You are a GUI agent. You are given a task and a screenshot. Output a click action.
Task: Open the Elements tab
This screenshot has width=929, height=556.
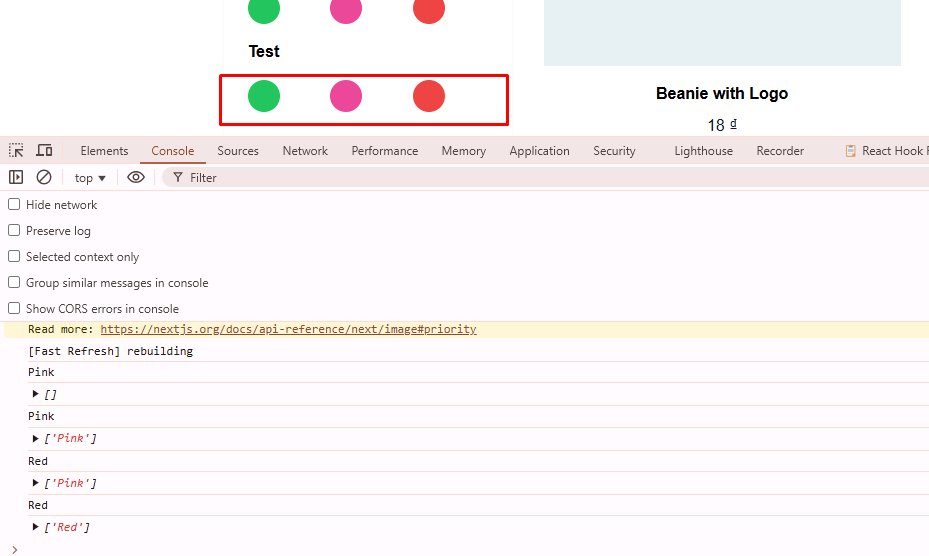click(104, 151)
